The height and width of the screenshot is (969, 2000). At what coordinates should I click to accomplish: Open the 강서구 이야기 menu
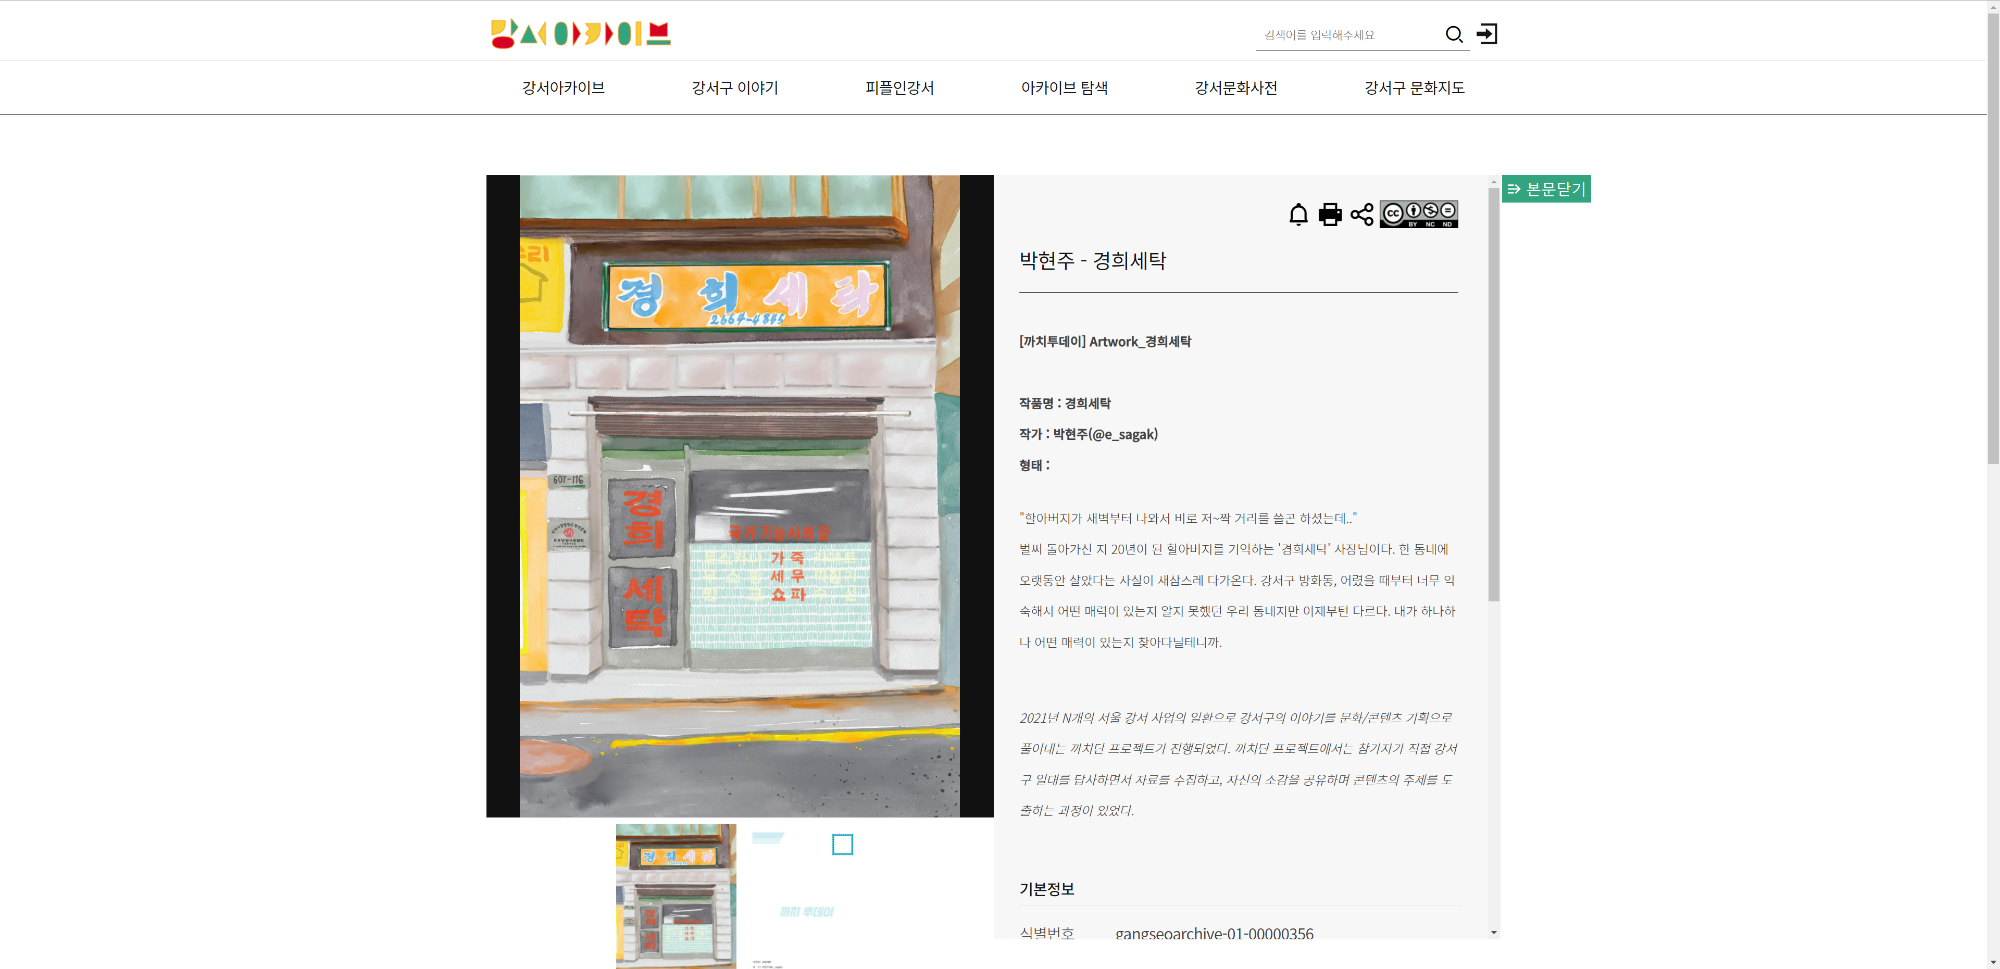tap(735, 88)
